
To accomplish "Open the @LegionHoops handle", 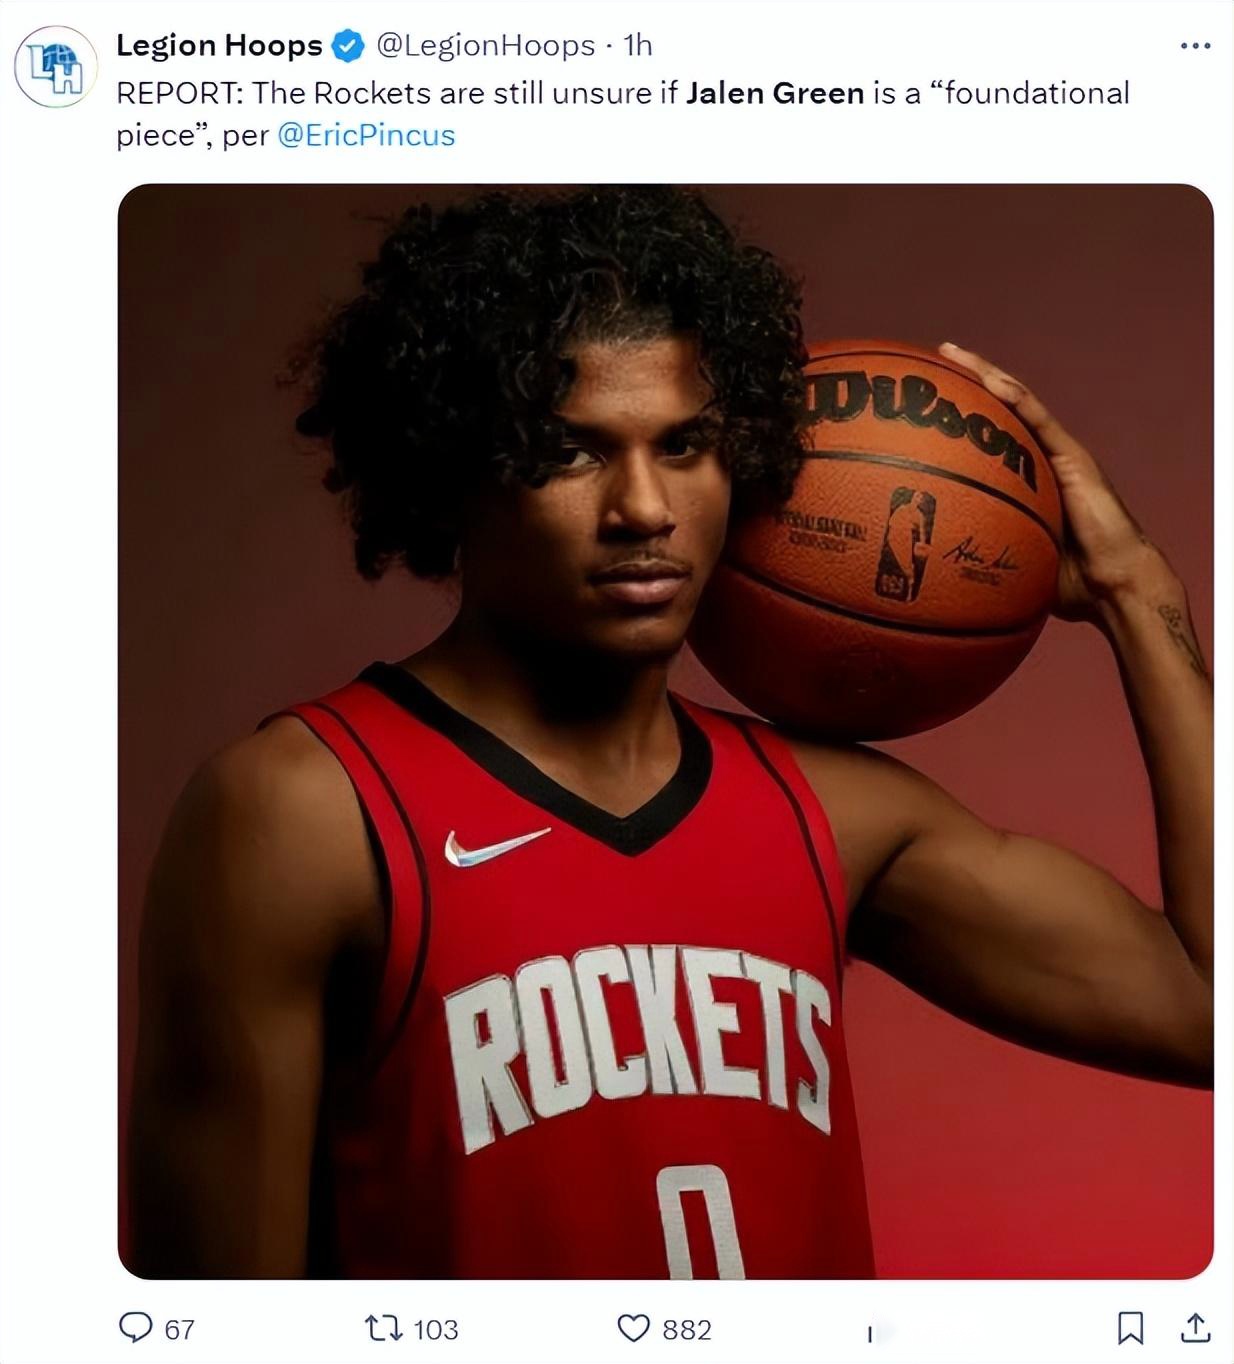I will click(x=485, y=45).
